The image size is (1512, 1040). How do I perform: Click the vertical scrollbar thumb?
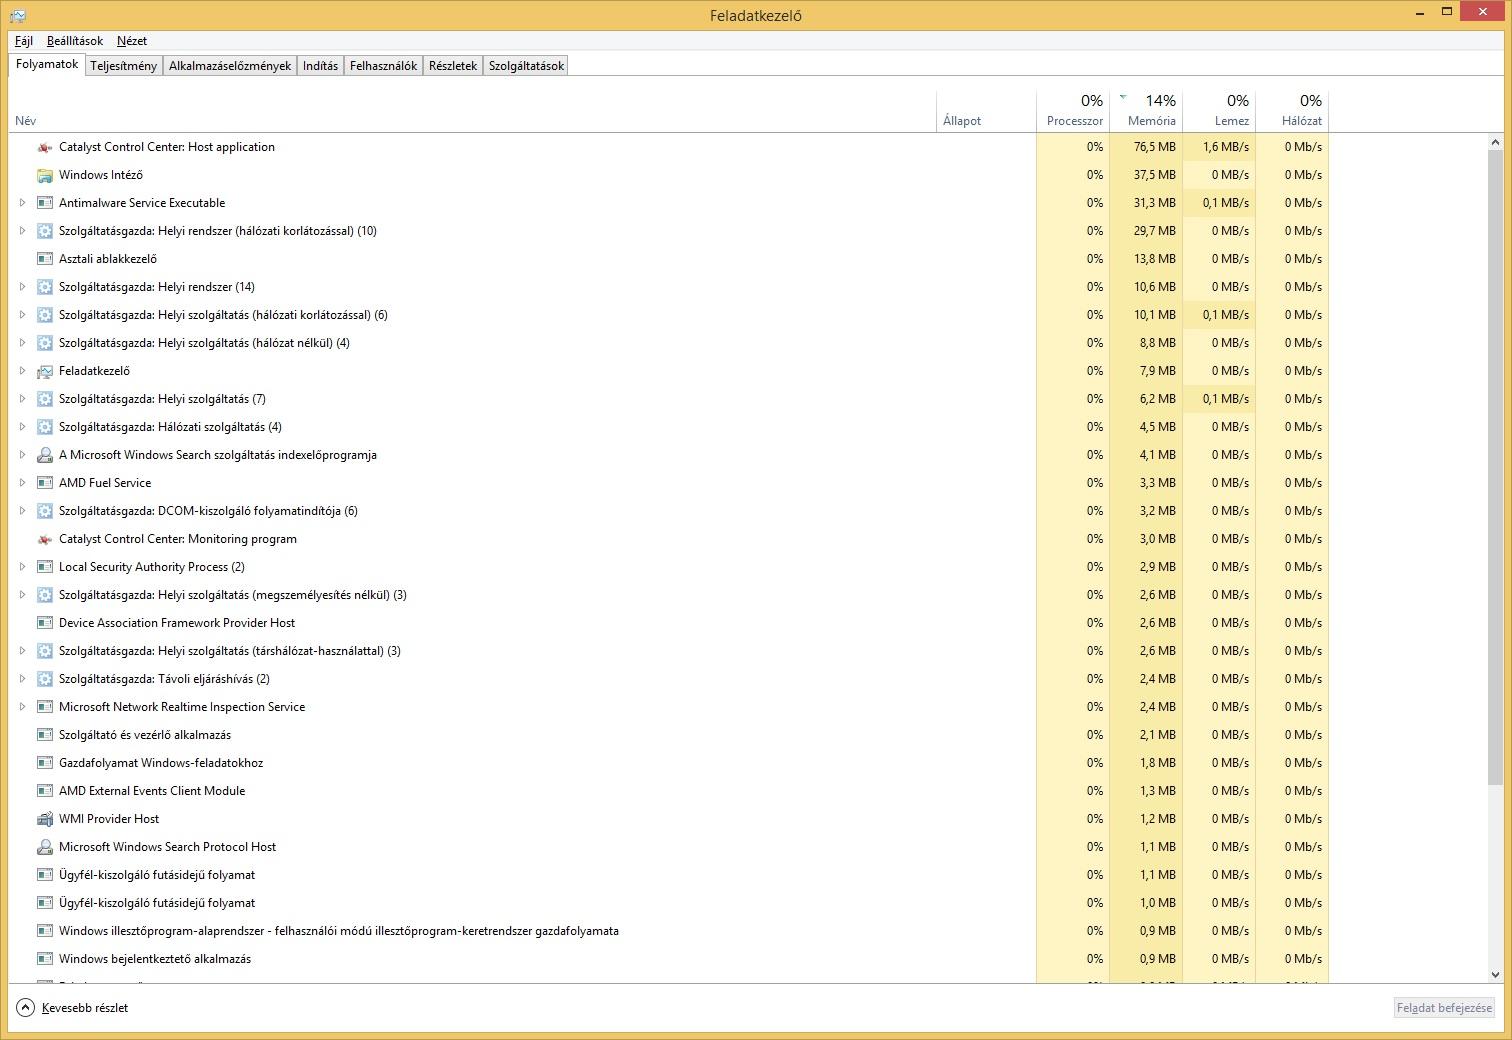(x=1495, y=468)
